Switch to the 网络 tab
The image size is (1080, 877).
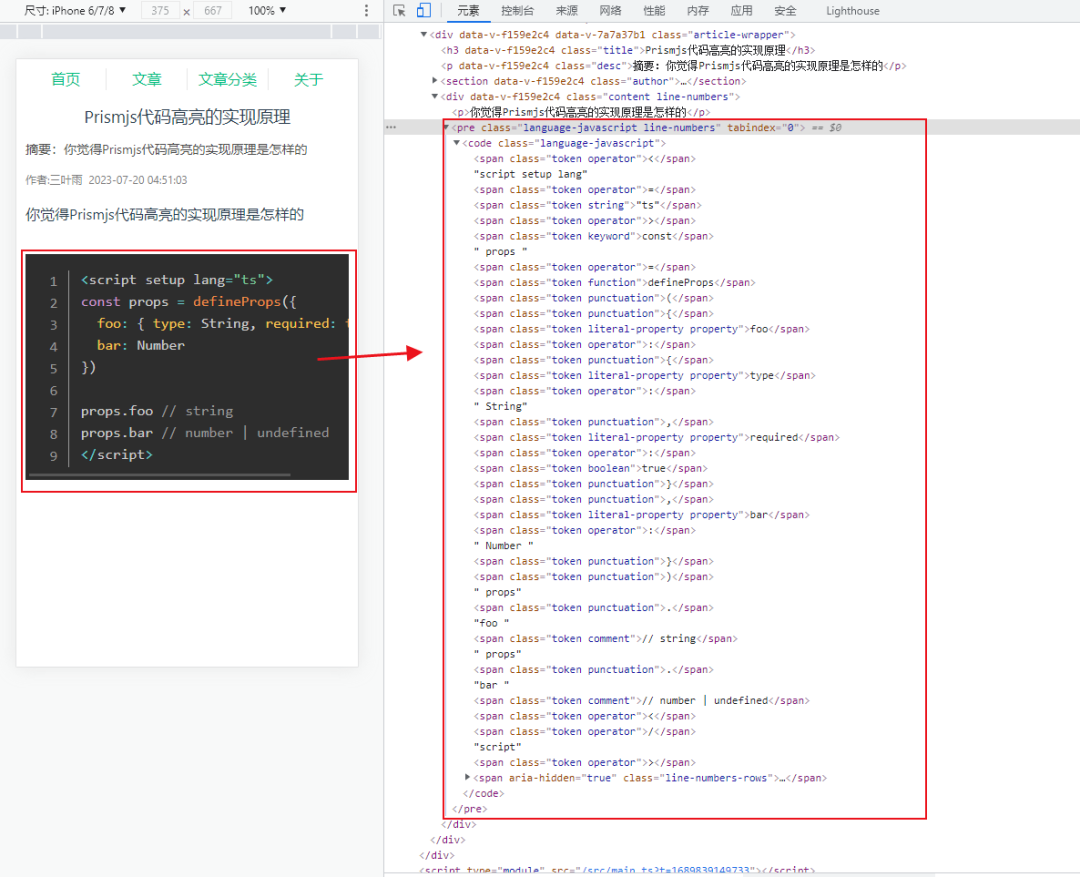(610, 11)
